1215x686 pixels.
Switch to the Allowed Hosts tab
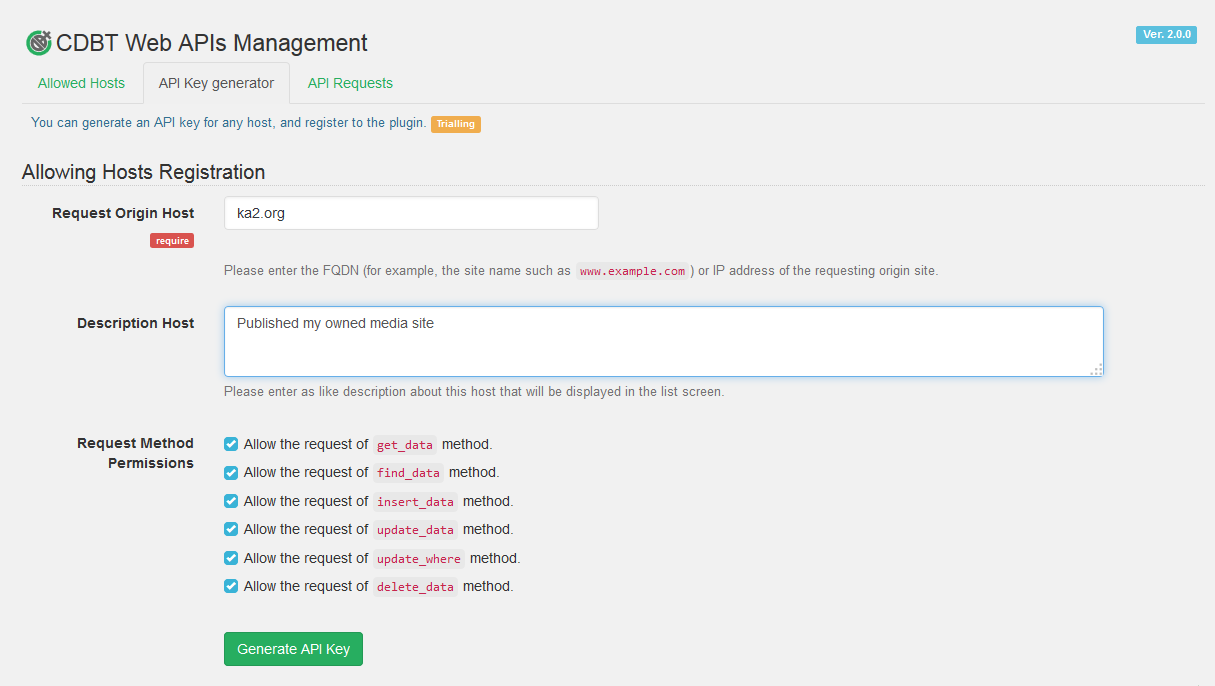pyautogui.click(x=81, y=83)
